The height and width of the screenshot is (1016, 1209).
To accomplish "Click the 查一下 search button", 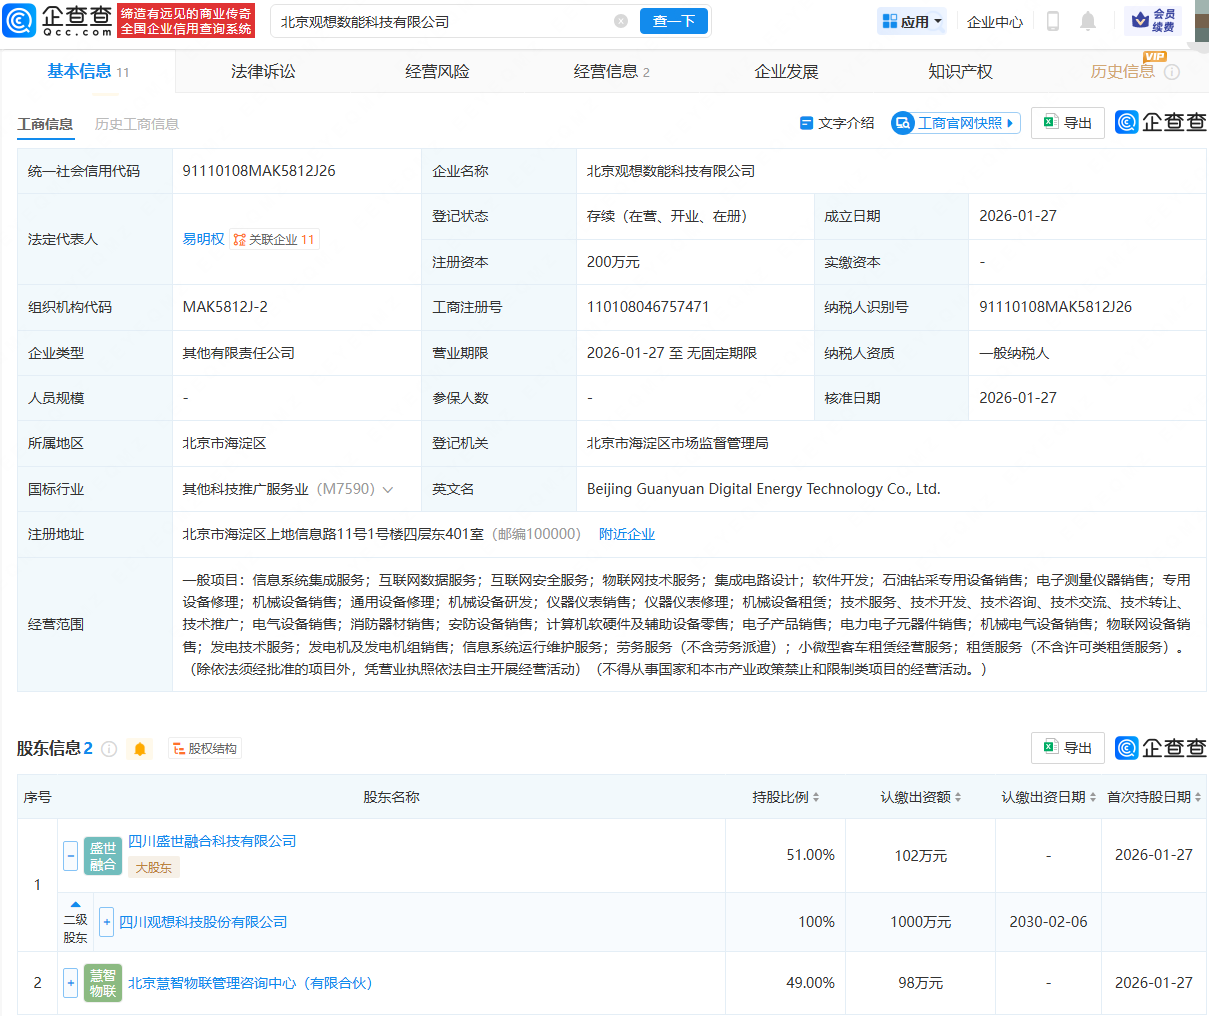I will (673, 21).
